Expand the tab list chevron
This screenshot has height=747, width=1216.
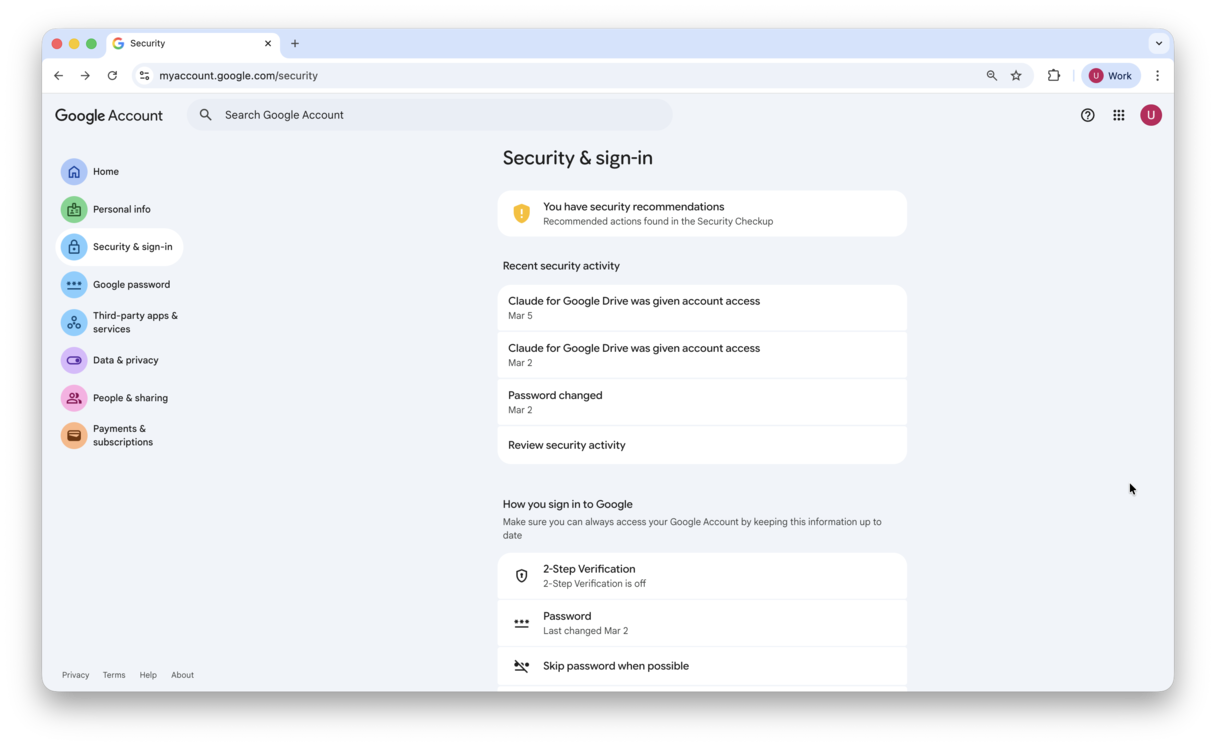pos(1158,43)
